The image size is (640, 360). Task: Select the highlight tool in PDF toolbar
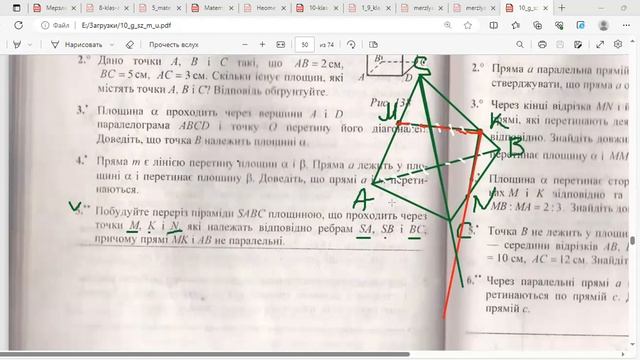point(17,44)
